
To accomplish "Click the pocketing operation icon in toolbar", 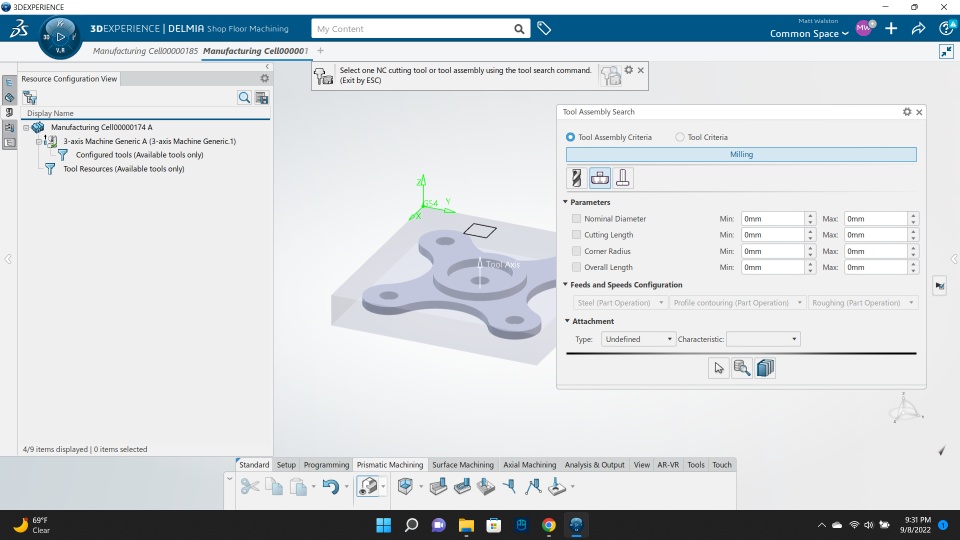I will 438,487.
